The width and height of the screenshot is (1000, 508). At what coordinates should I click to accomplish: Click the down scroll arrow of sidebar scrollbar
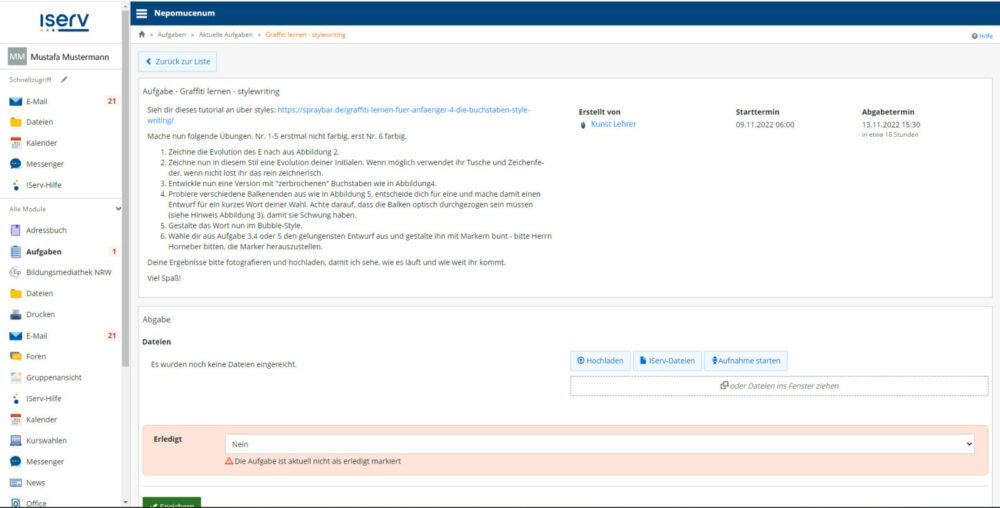tap(125, 502)
